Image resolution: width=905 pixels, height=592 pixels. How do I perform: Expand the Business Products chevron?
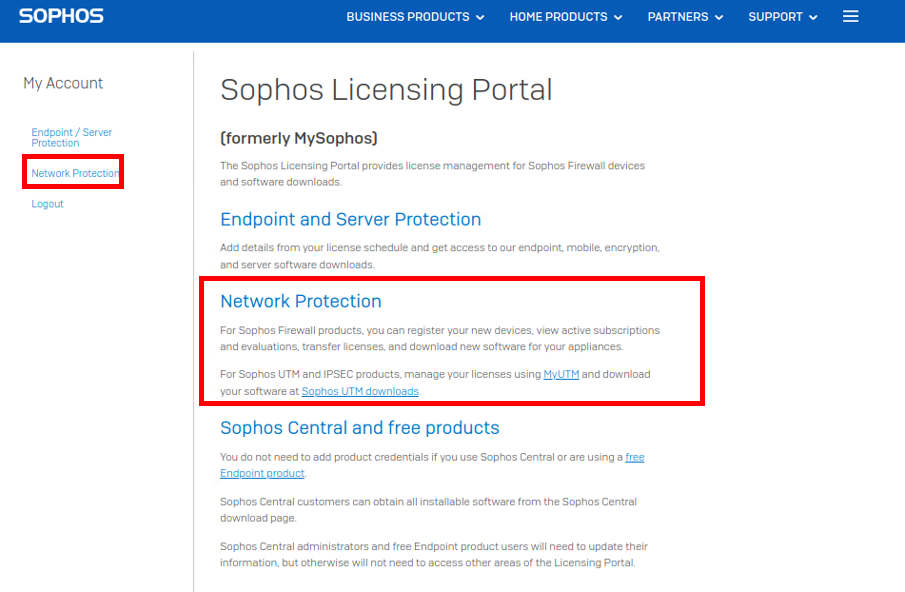(480, 17)
